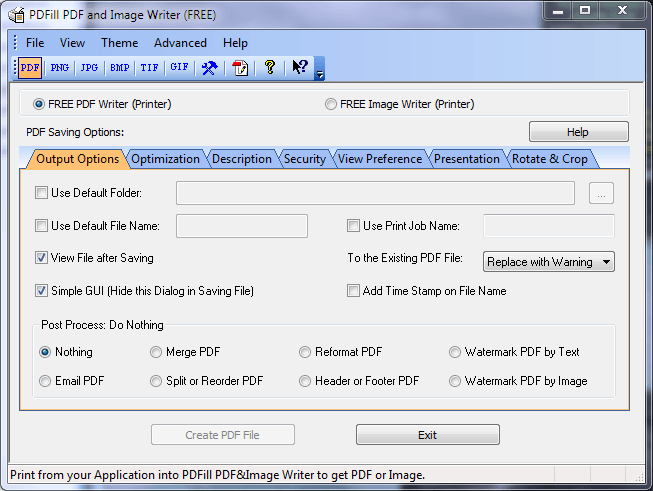This screenshot has width=653, height=491.
Task: Choose Reformat PDF radio button
Action: [x=305, y=352]
